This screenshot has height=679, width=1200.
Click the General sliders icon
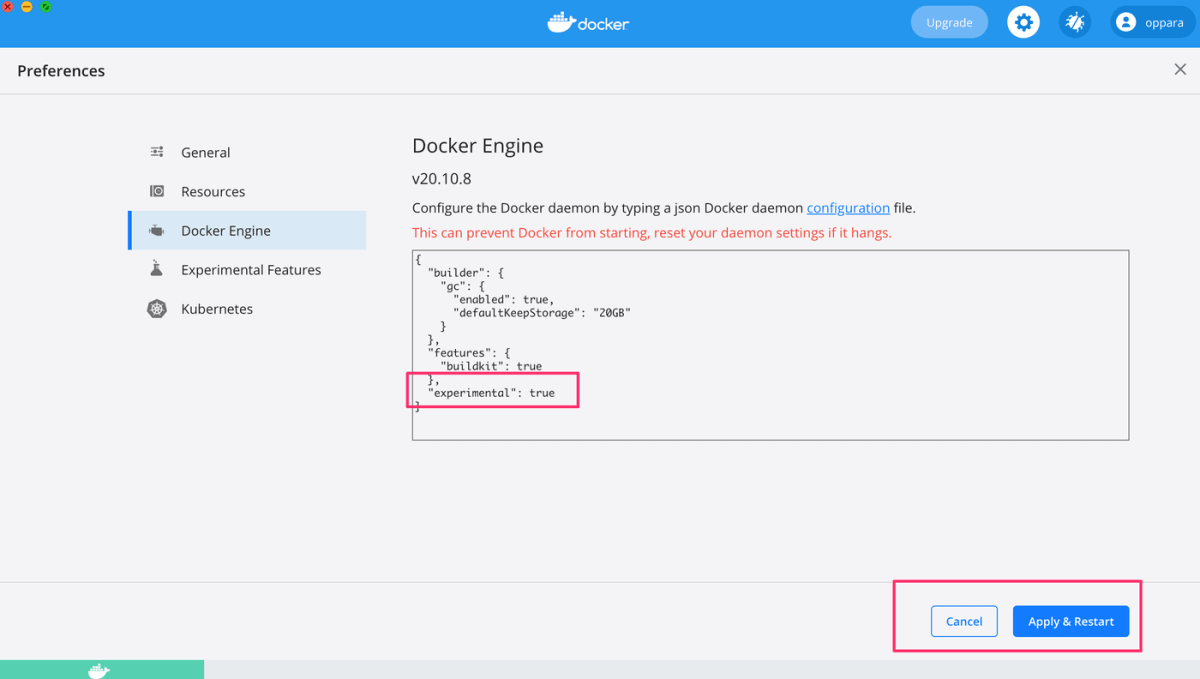[157, 152]
